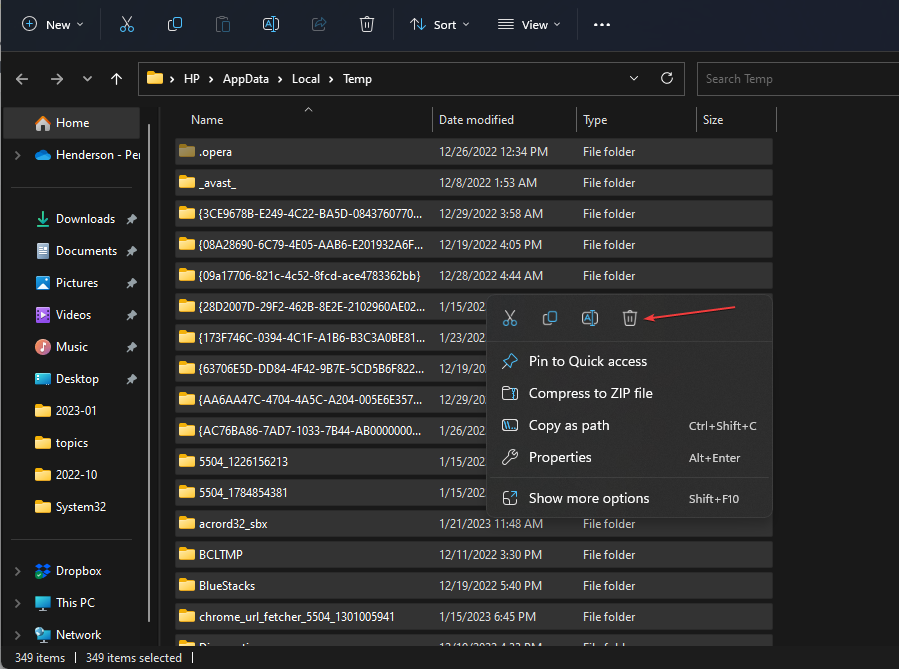Viewport: 899px width, 669px height.
Task: Refresh the Temp folder view
Action: [667, 78]
